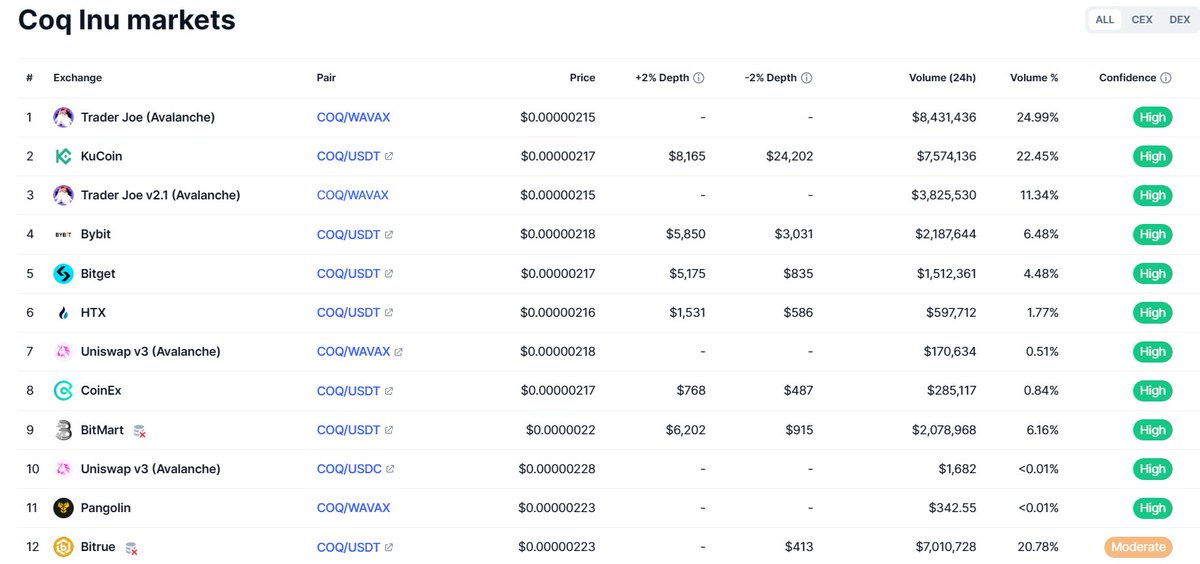Viewport: 1200px width, 564px height.
Task: Click the $7,010,728 volume value
Action: (944, 547)
